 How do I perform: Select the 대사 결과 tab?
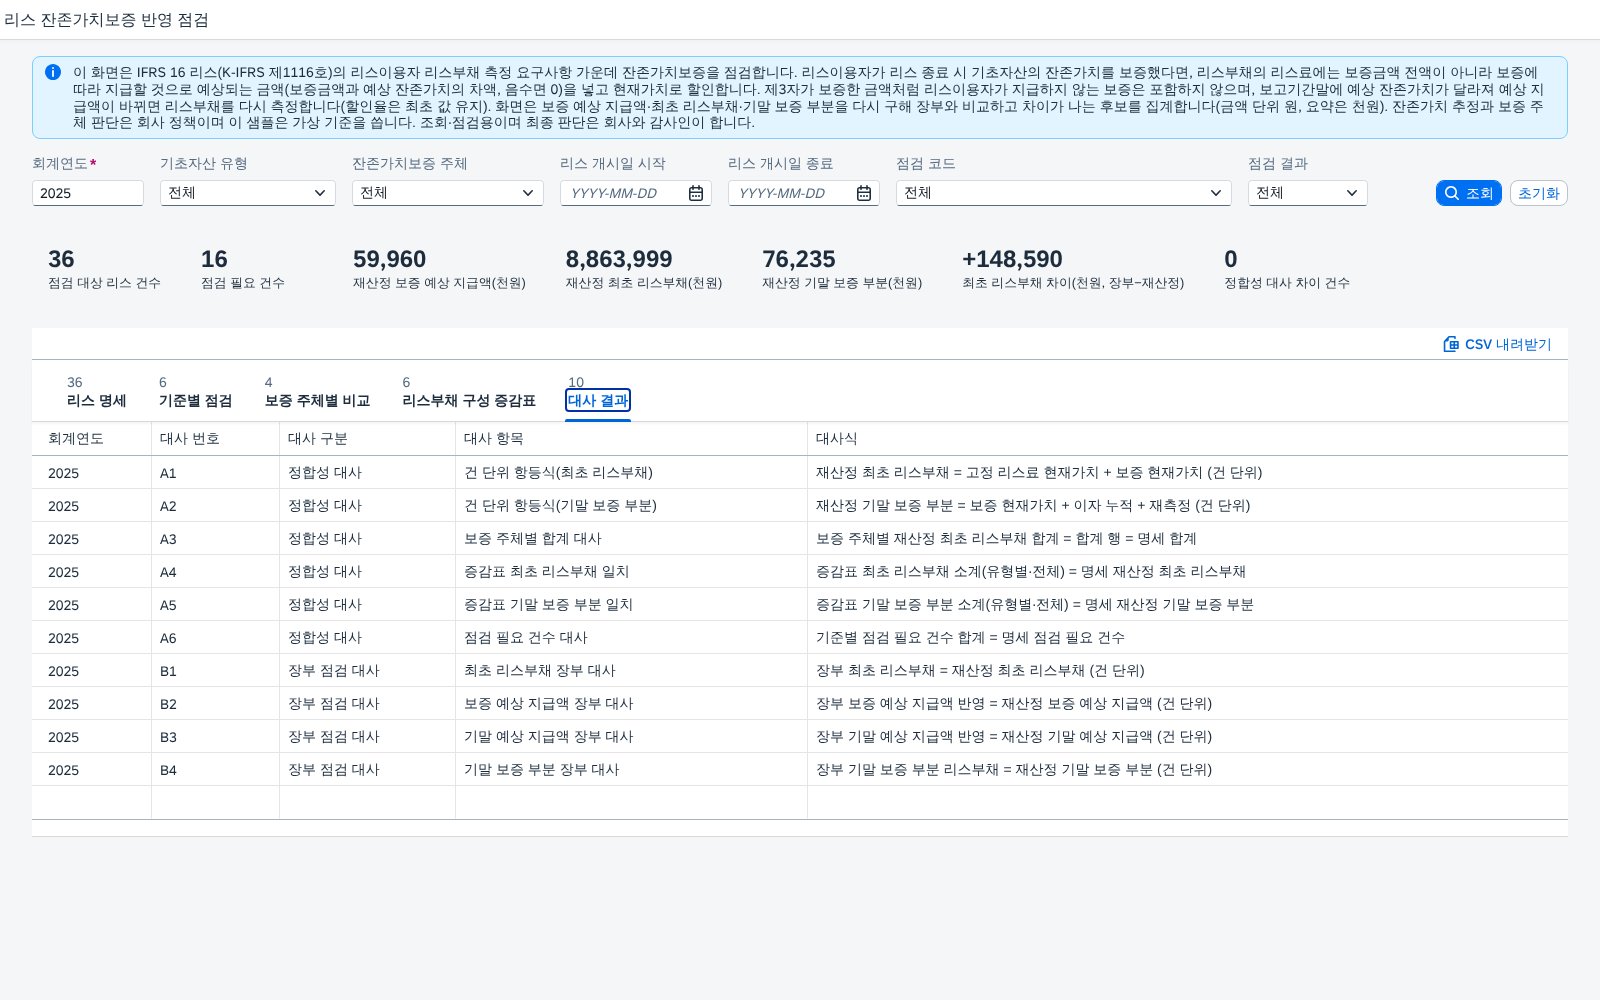pyautogui.click(x=598, y=400)
